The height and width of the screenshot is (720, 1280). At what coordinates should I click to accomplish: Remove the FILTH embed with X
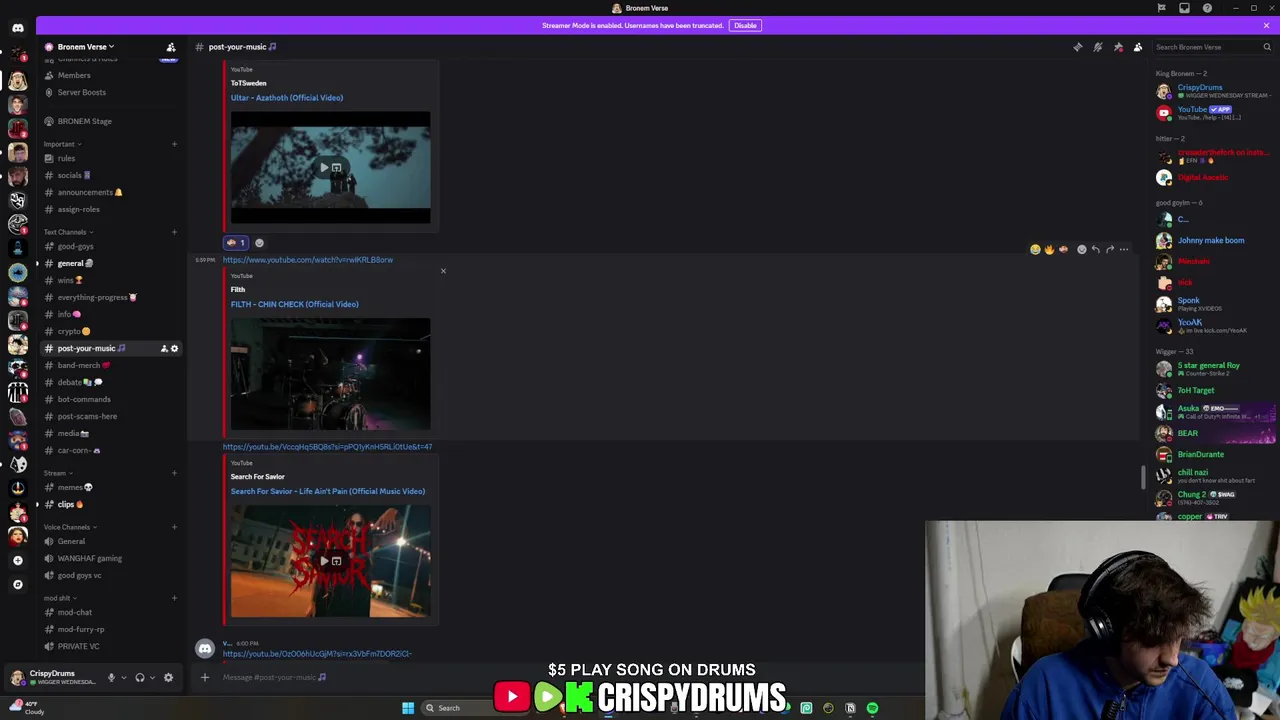[x=443, y=271]
